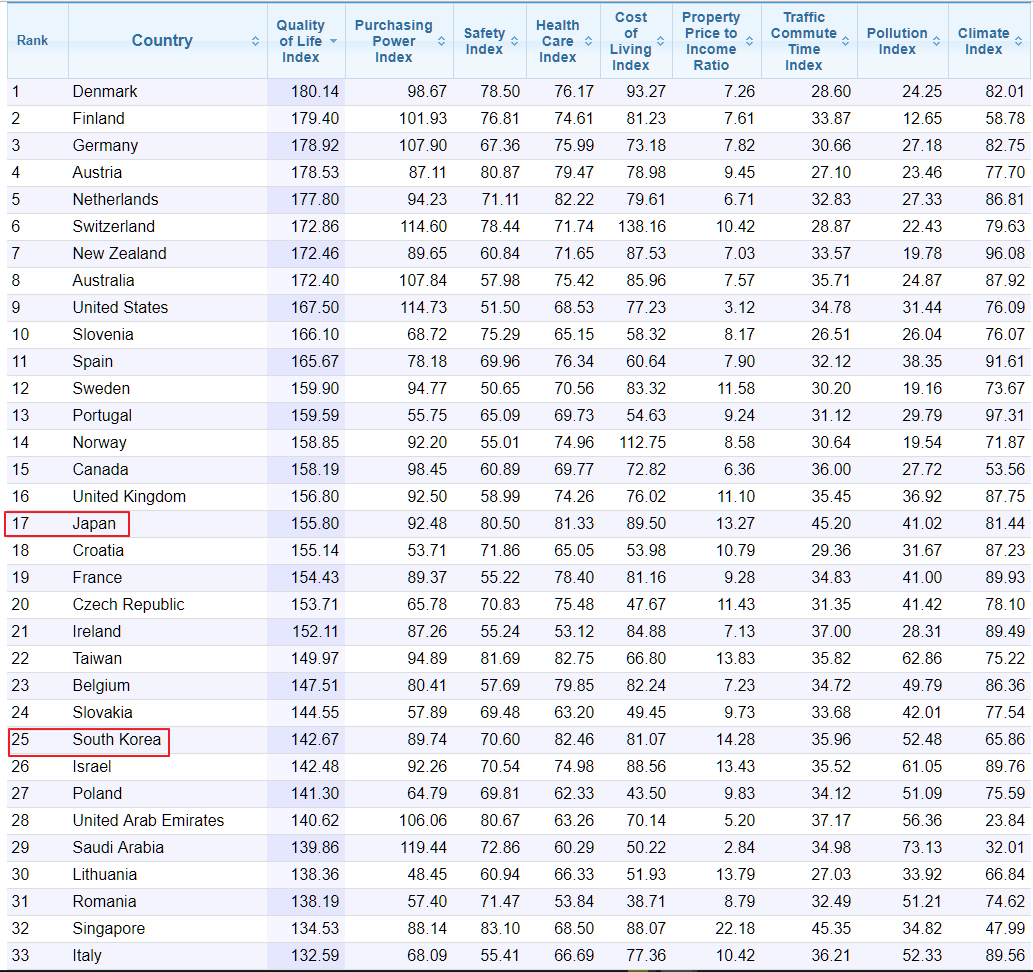
Task: Click Denmark in the Country column
Action: coord(105,92)
